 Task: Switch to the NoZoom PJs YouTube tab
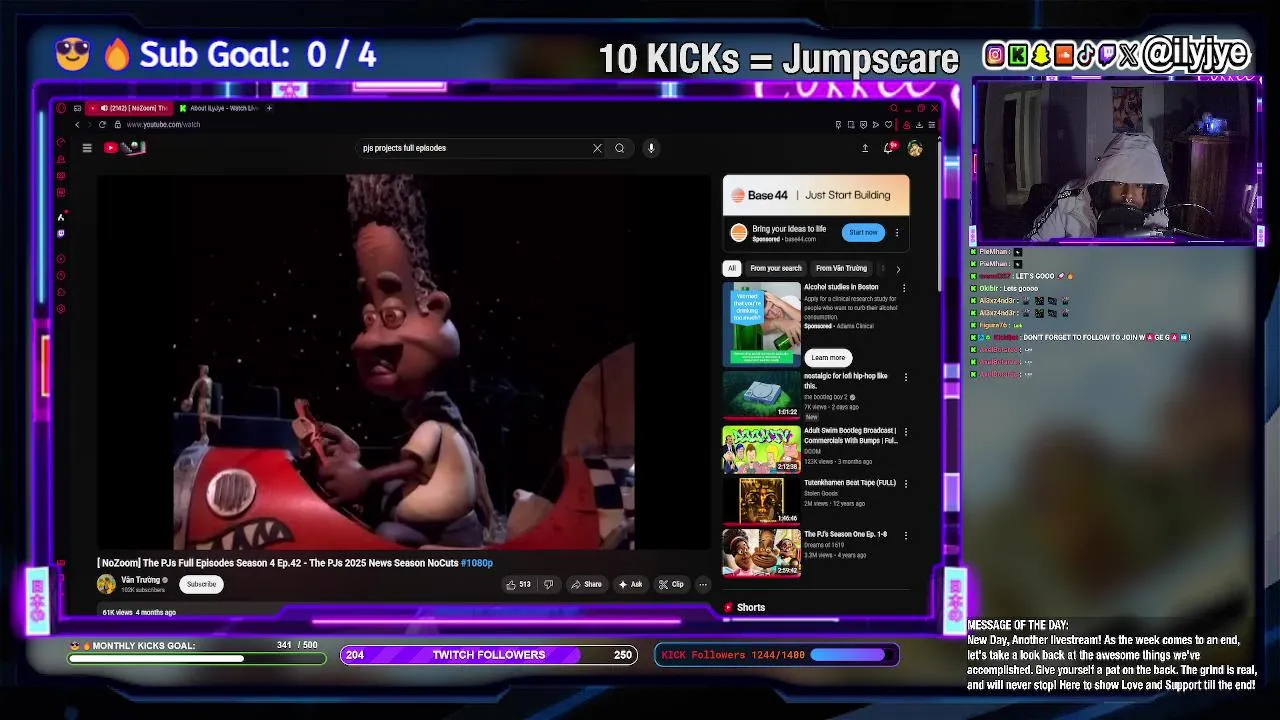[131, 108]
